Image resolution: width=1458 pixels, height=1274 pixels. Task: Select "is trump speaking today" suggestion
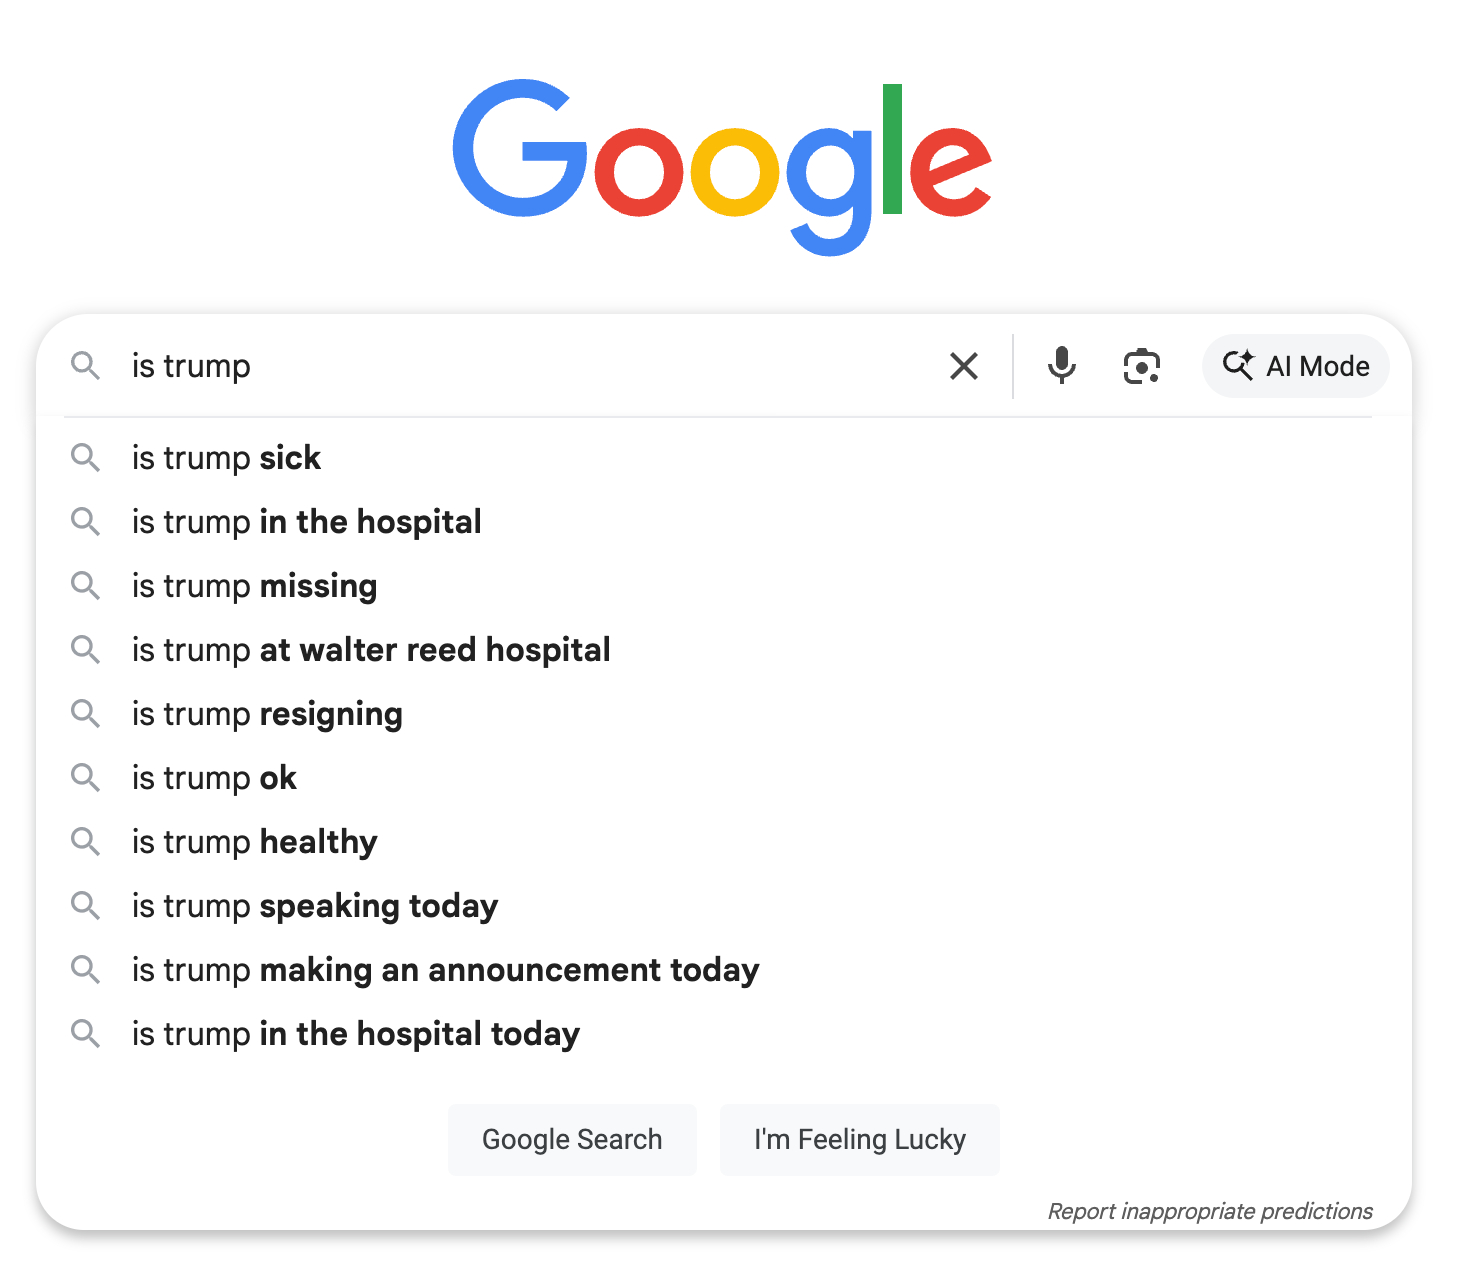pyautogui.click(x=315, y=906)
